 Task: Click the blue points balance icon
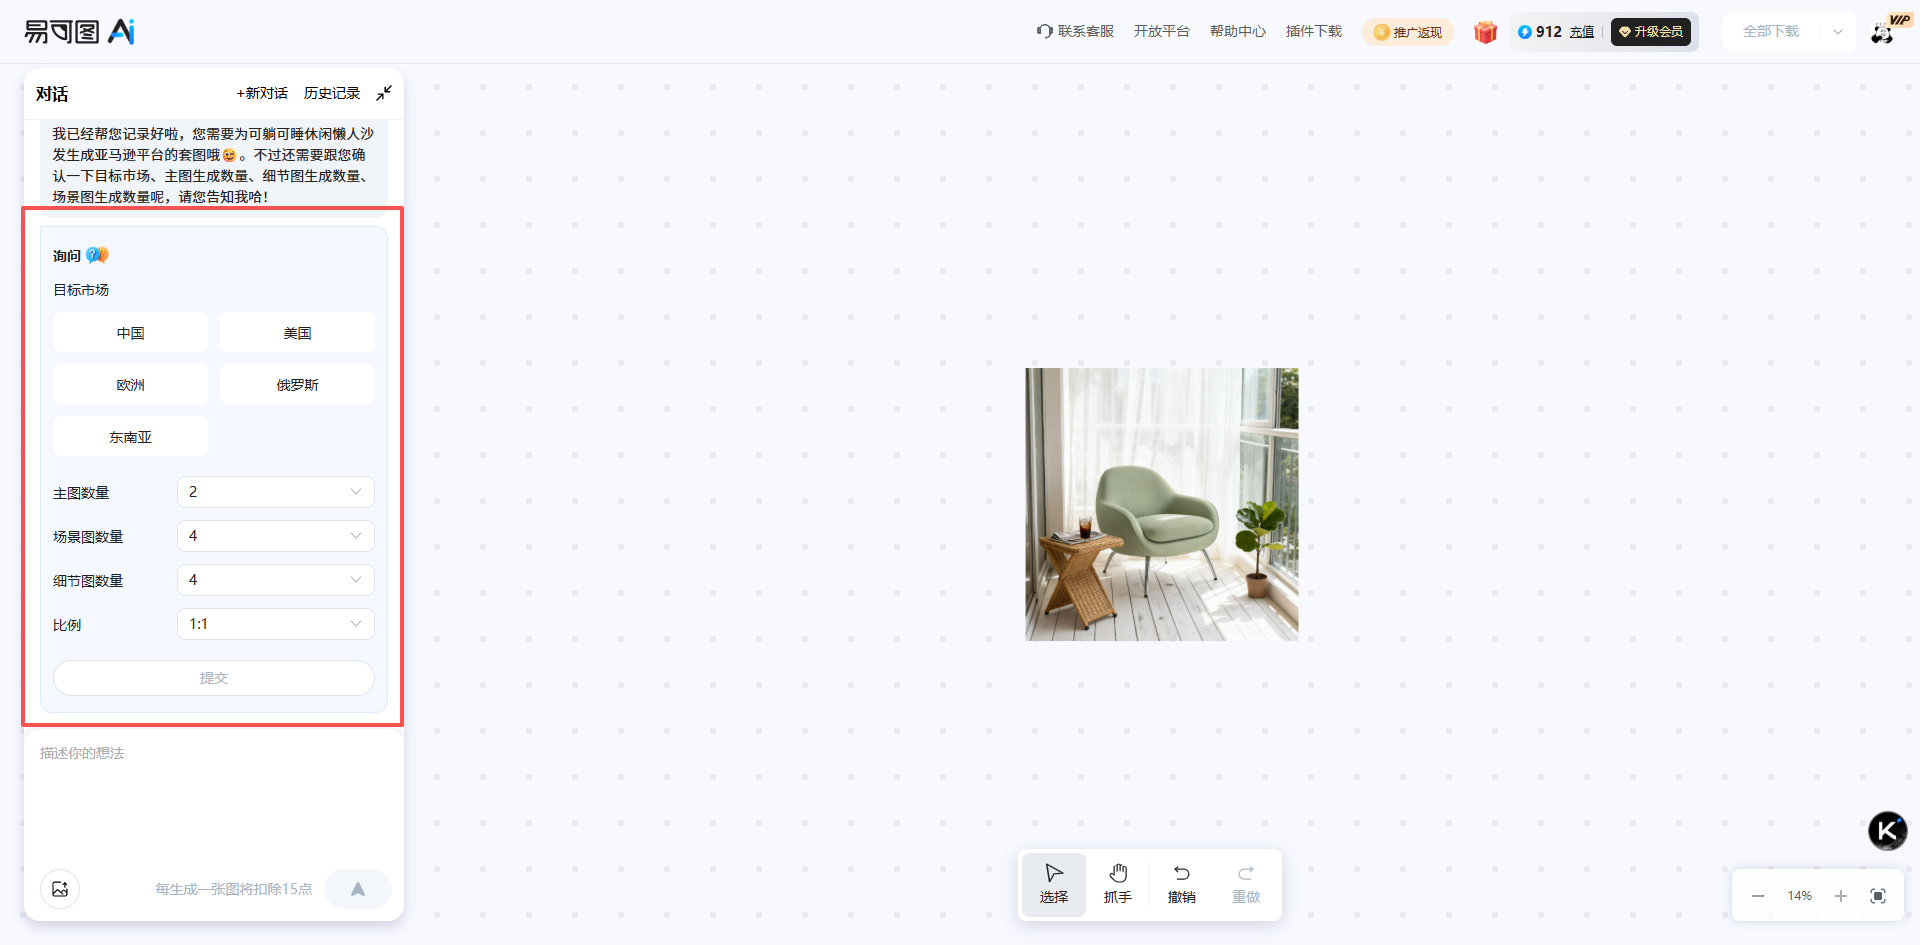pos(1524,32)
